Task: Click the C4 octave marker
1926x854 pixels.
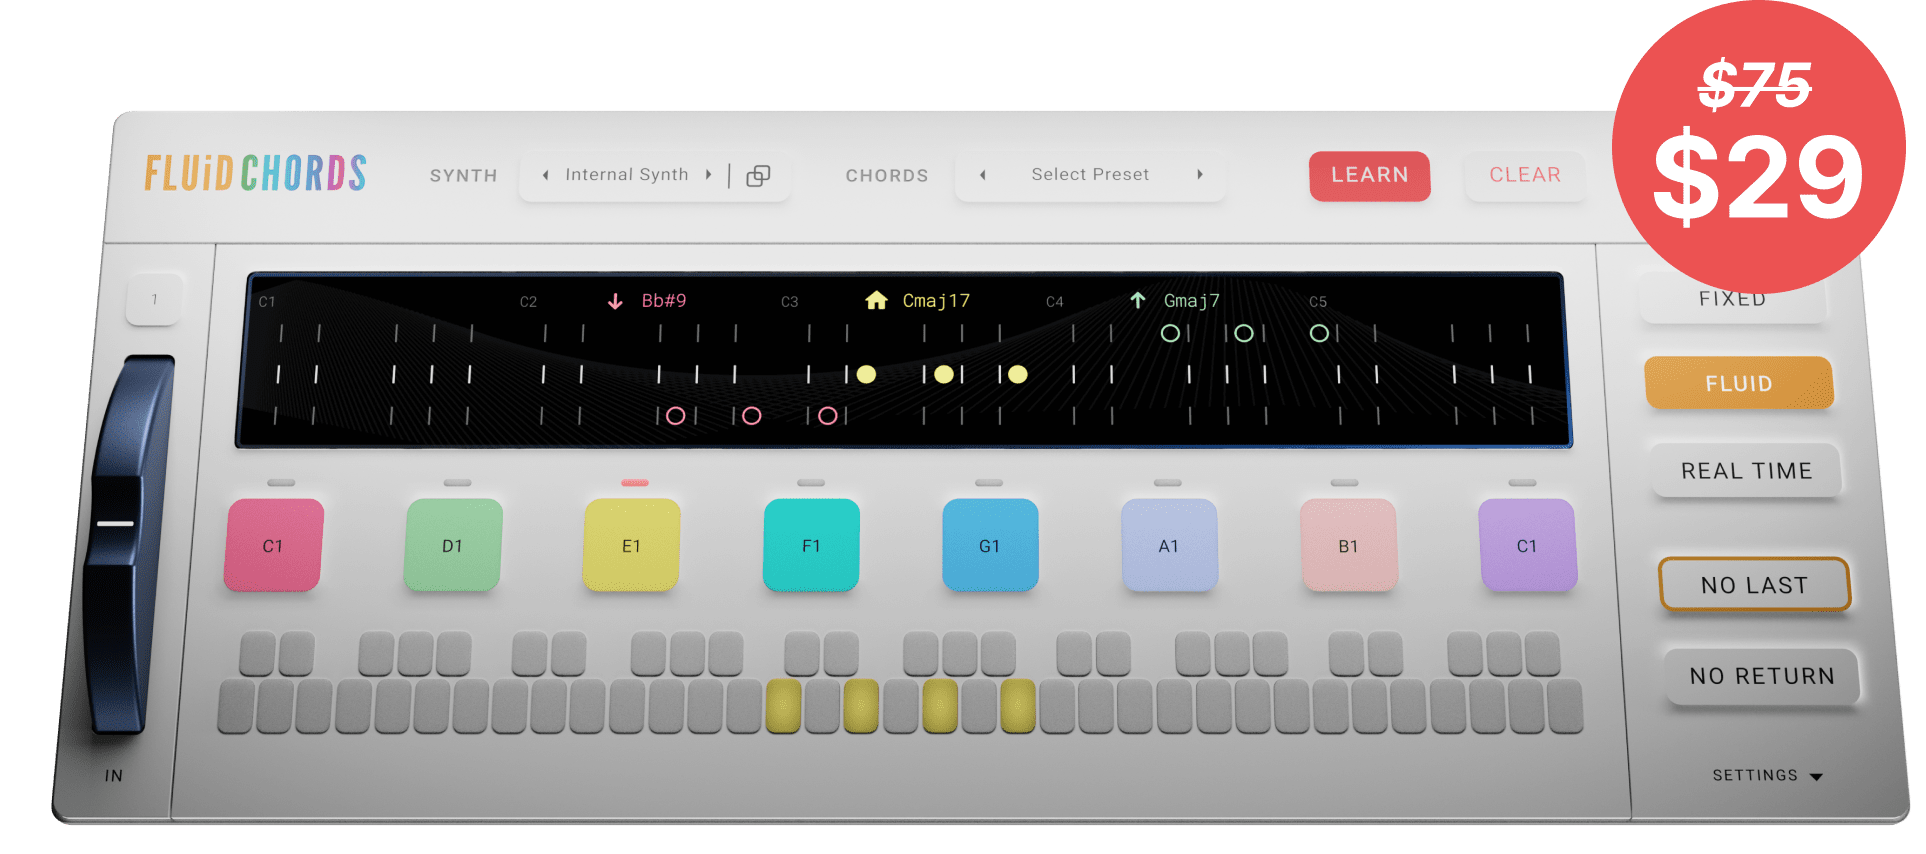Action: pyautogui.click(x=1054, y=302)
